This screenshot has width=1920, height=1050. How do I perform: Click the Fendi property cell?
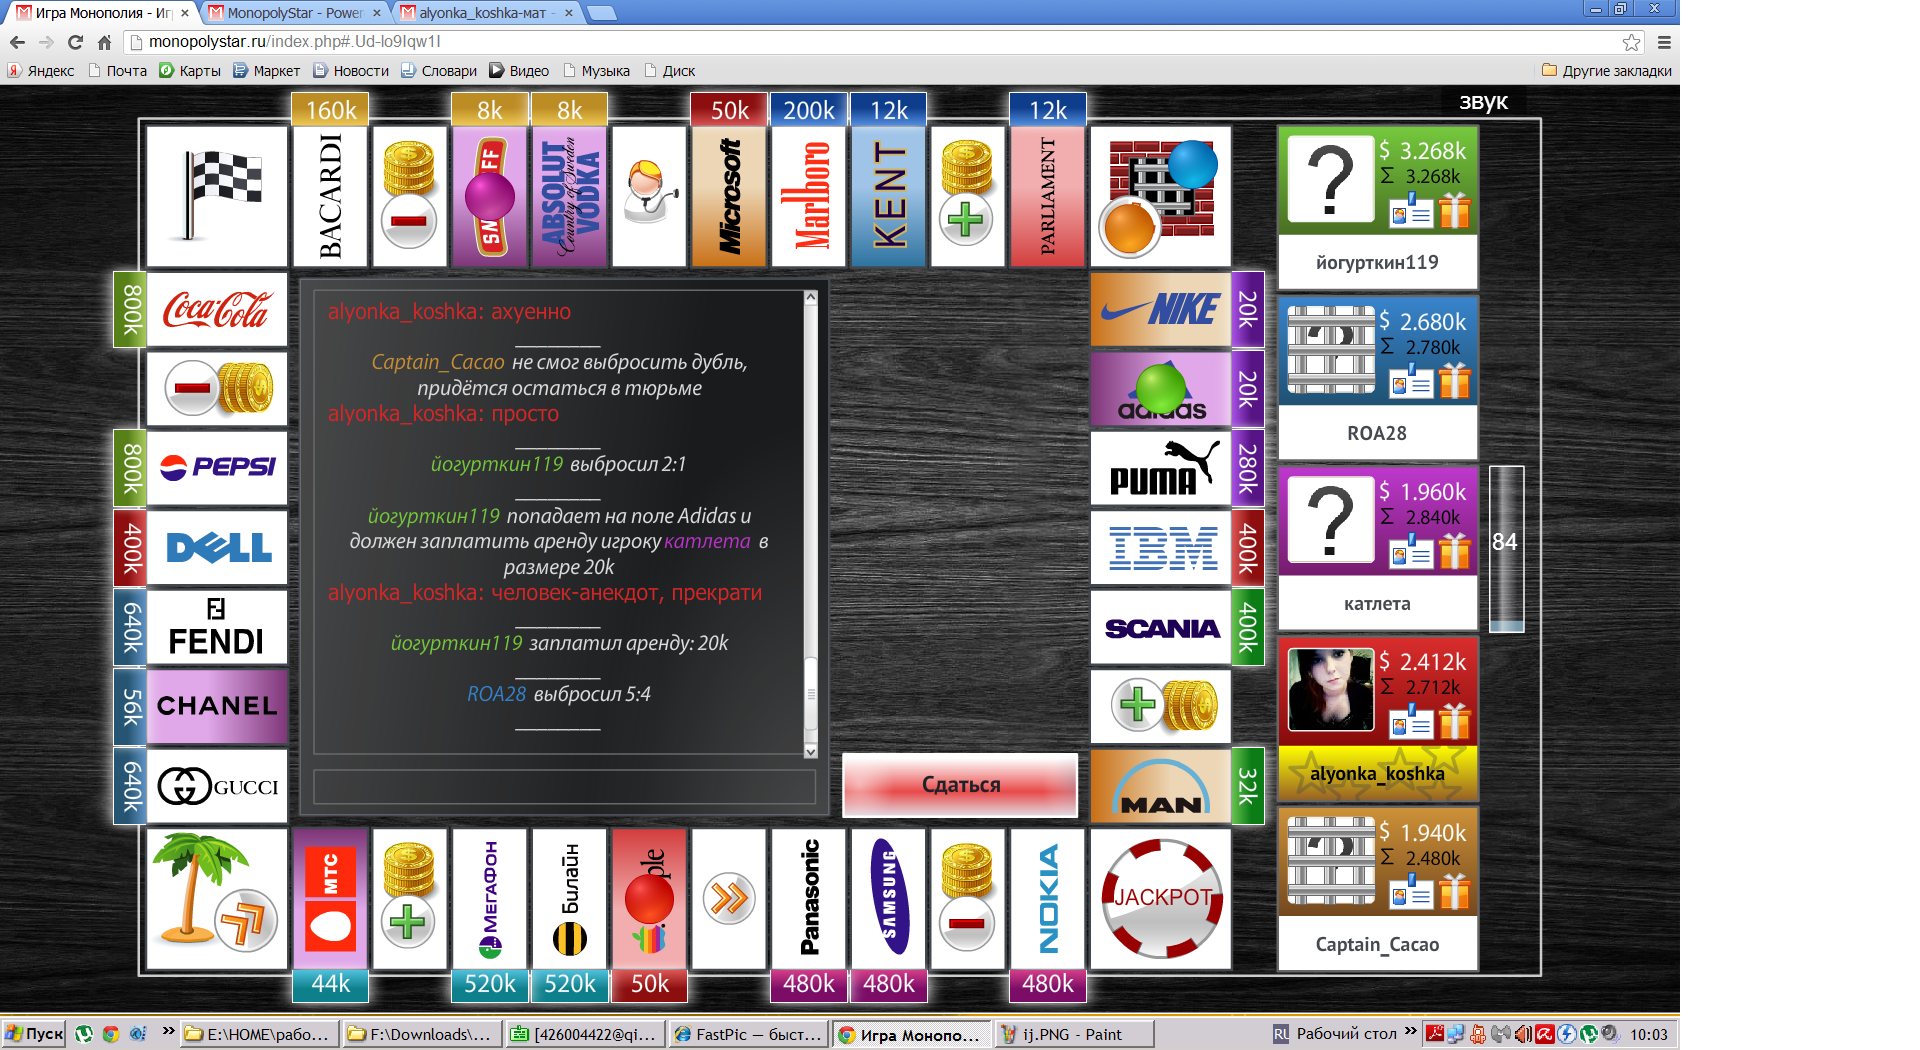(x=217, y=627)
